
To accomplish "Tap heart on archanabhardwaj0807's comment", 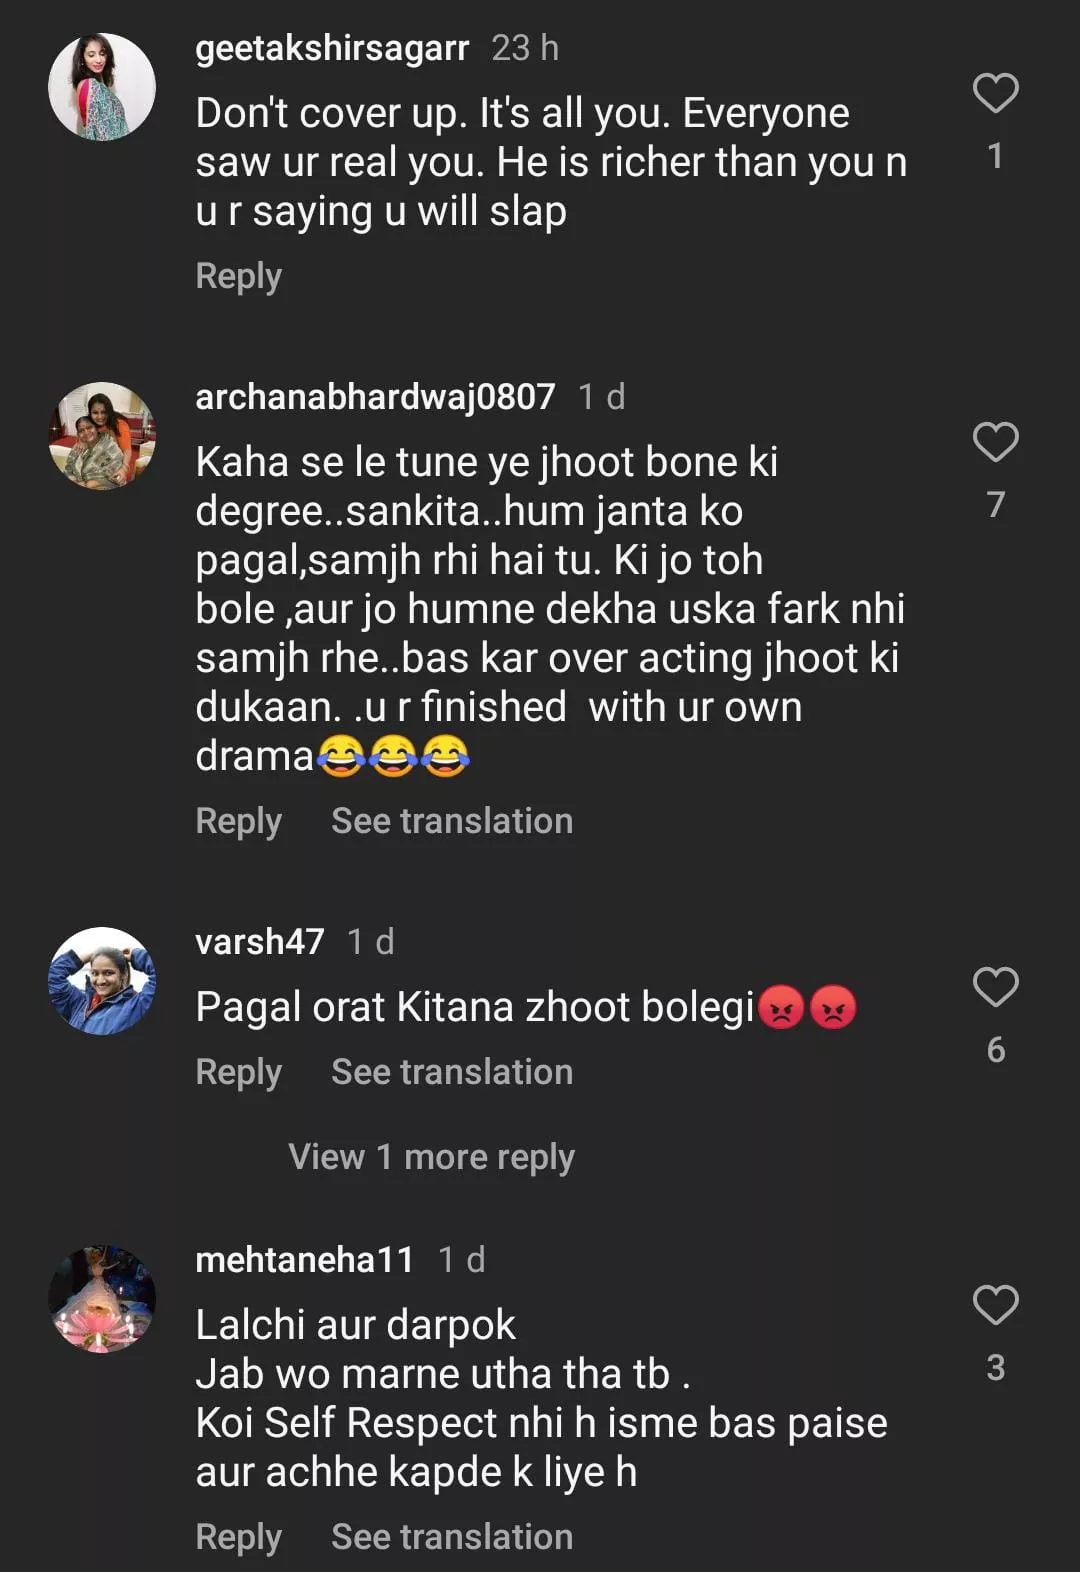I will point(995,442).
